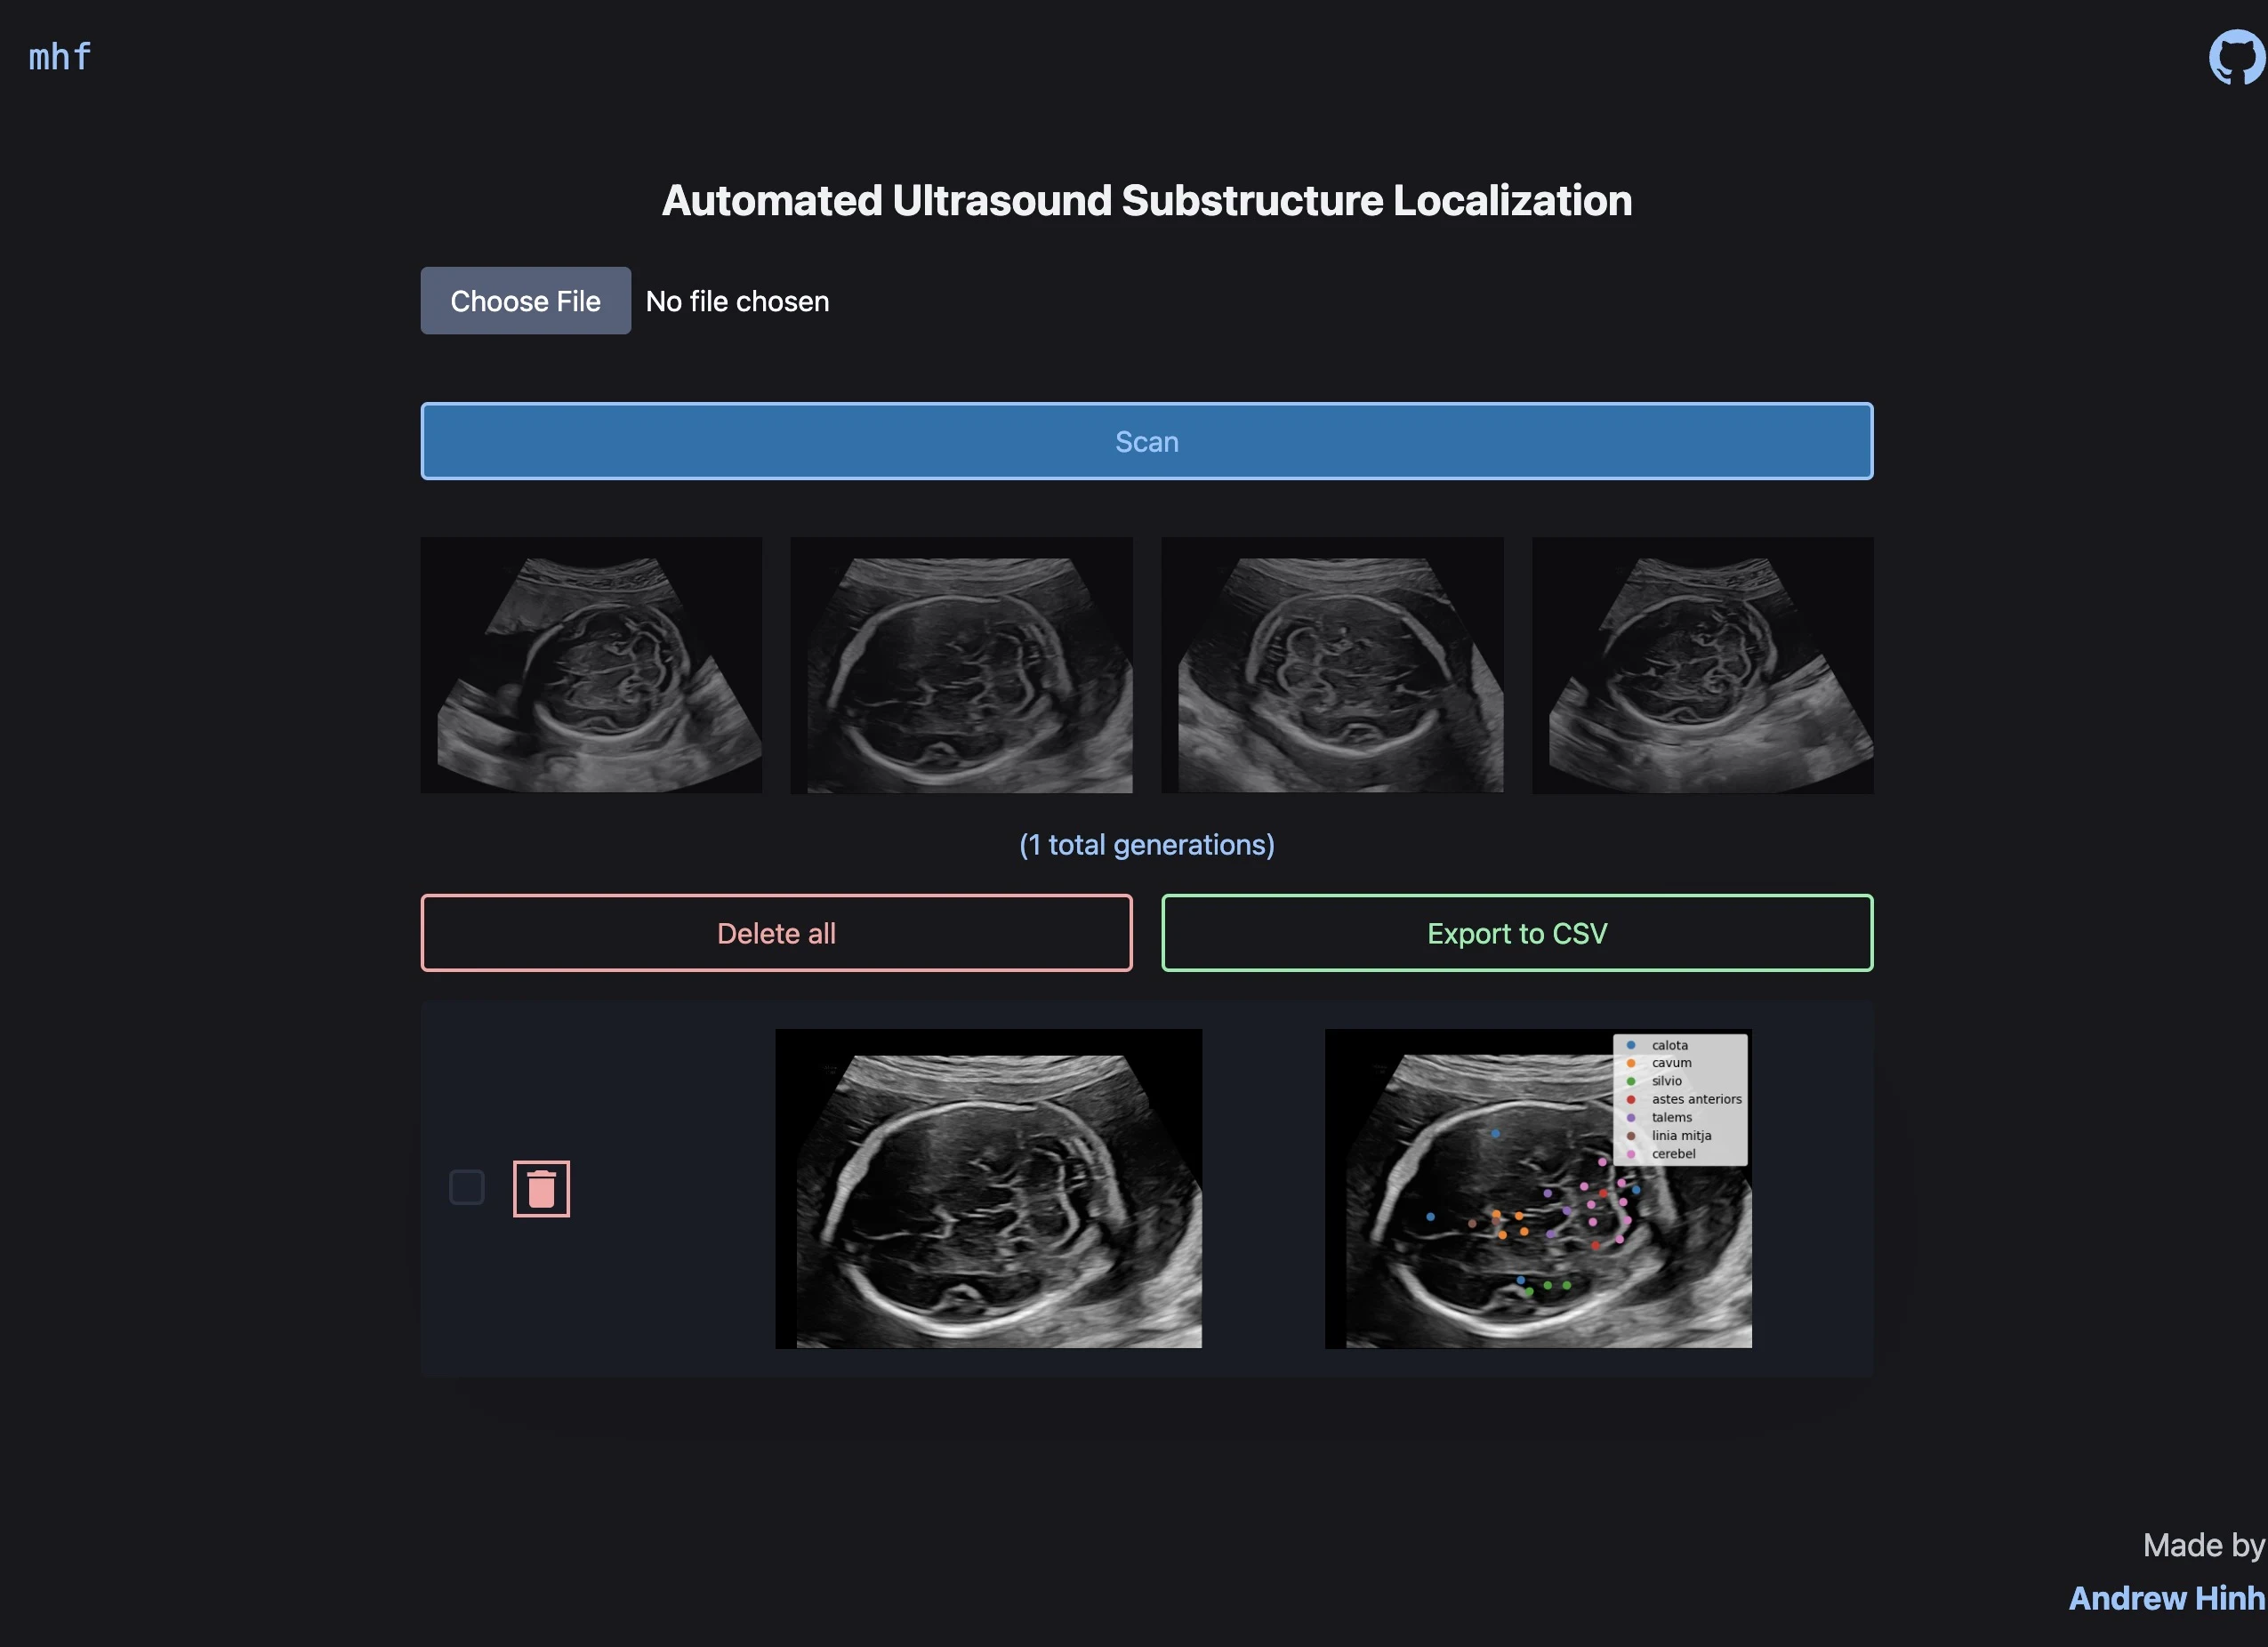The image size is (2268, 1647).
Task: Open the Andrew Hinh author link
Action: click(x=2165, y=1598)
